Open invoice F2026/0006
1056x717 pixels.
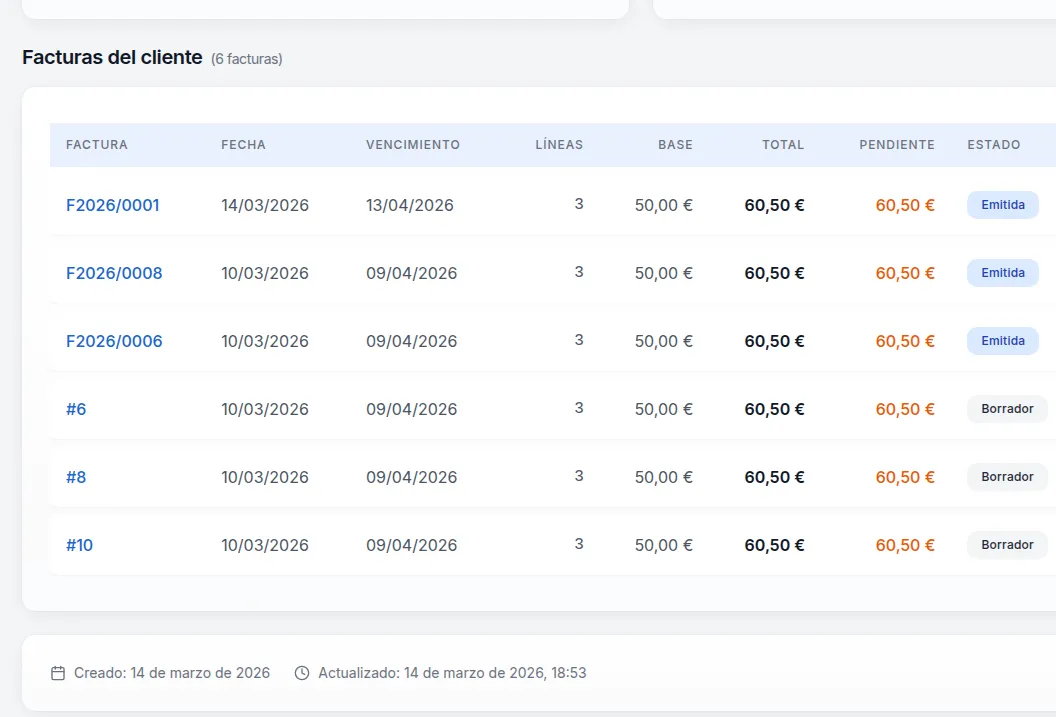(x=114, y=341)
